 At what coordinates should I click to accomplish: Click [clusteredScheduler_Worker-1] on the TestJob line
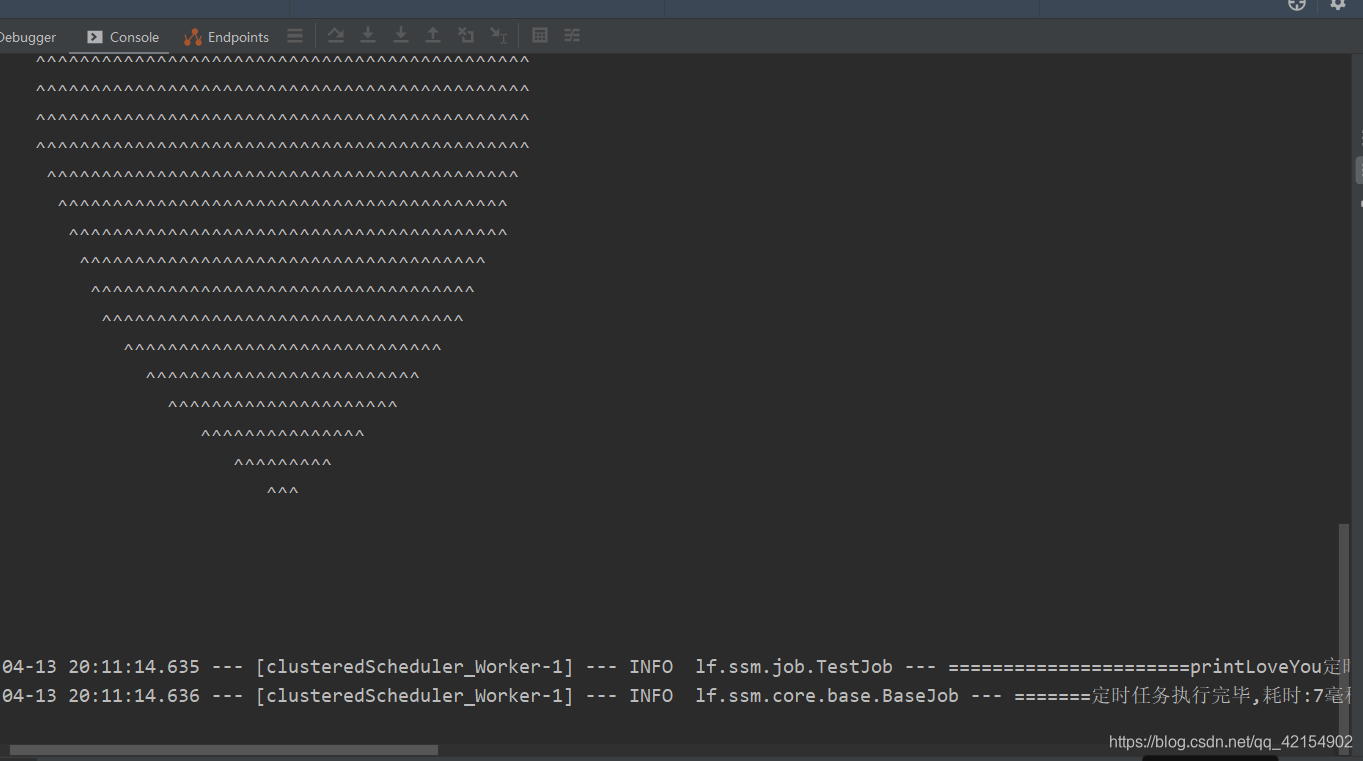click(415, 667)
